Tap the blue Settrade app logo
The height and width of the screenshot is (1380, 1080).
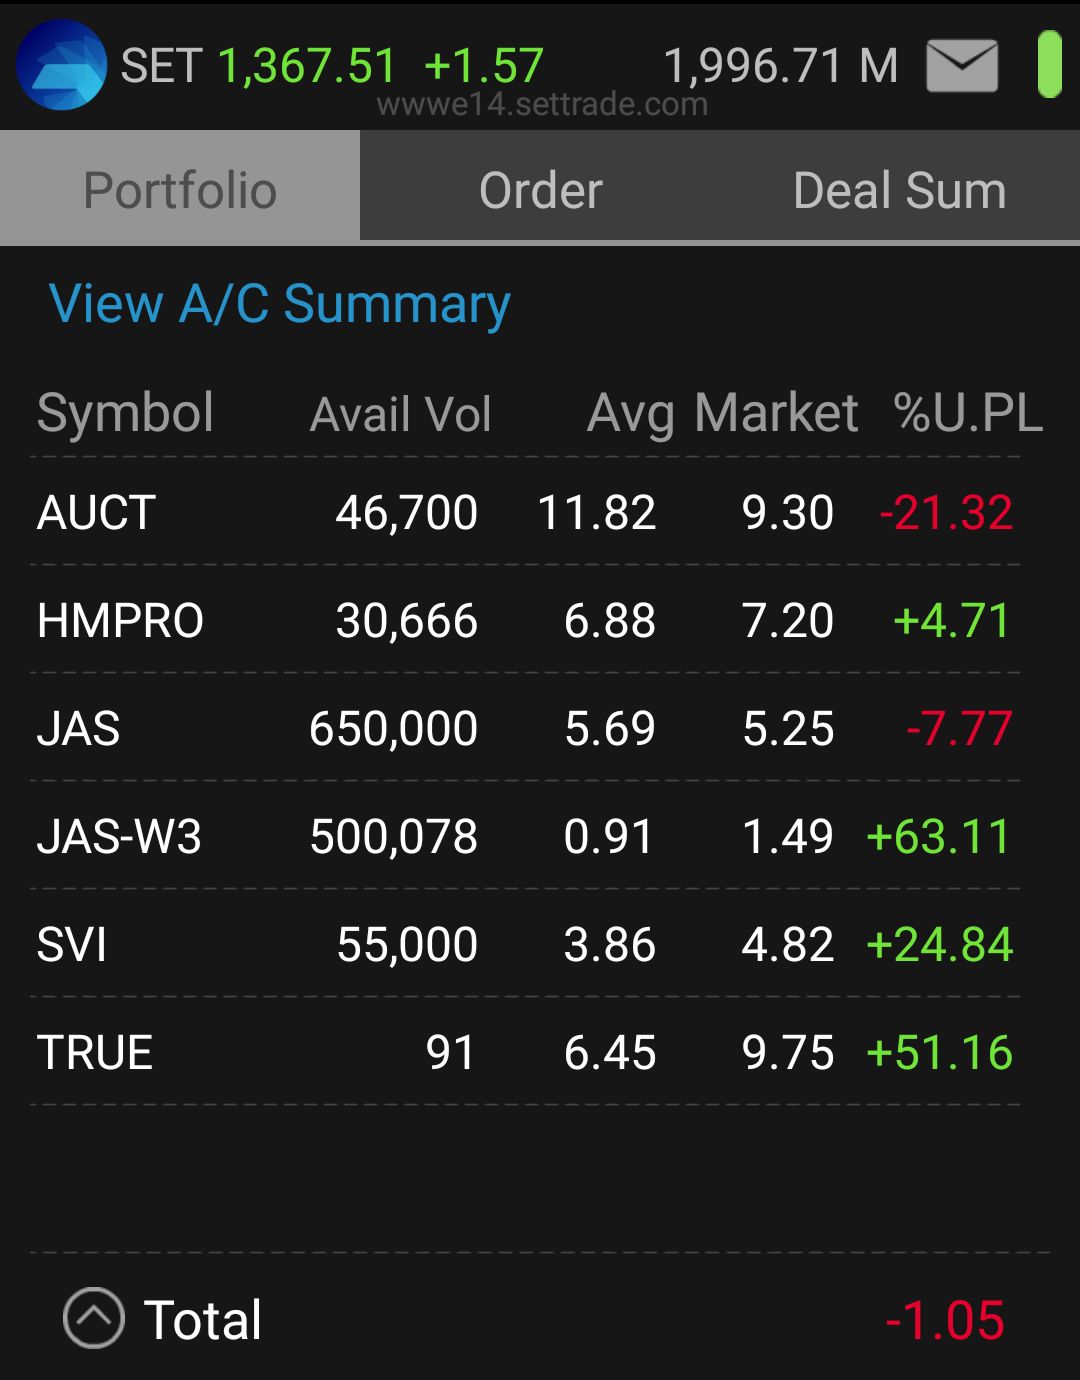pos(62,65)
